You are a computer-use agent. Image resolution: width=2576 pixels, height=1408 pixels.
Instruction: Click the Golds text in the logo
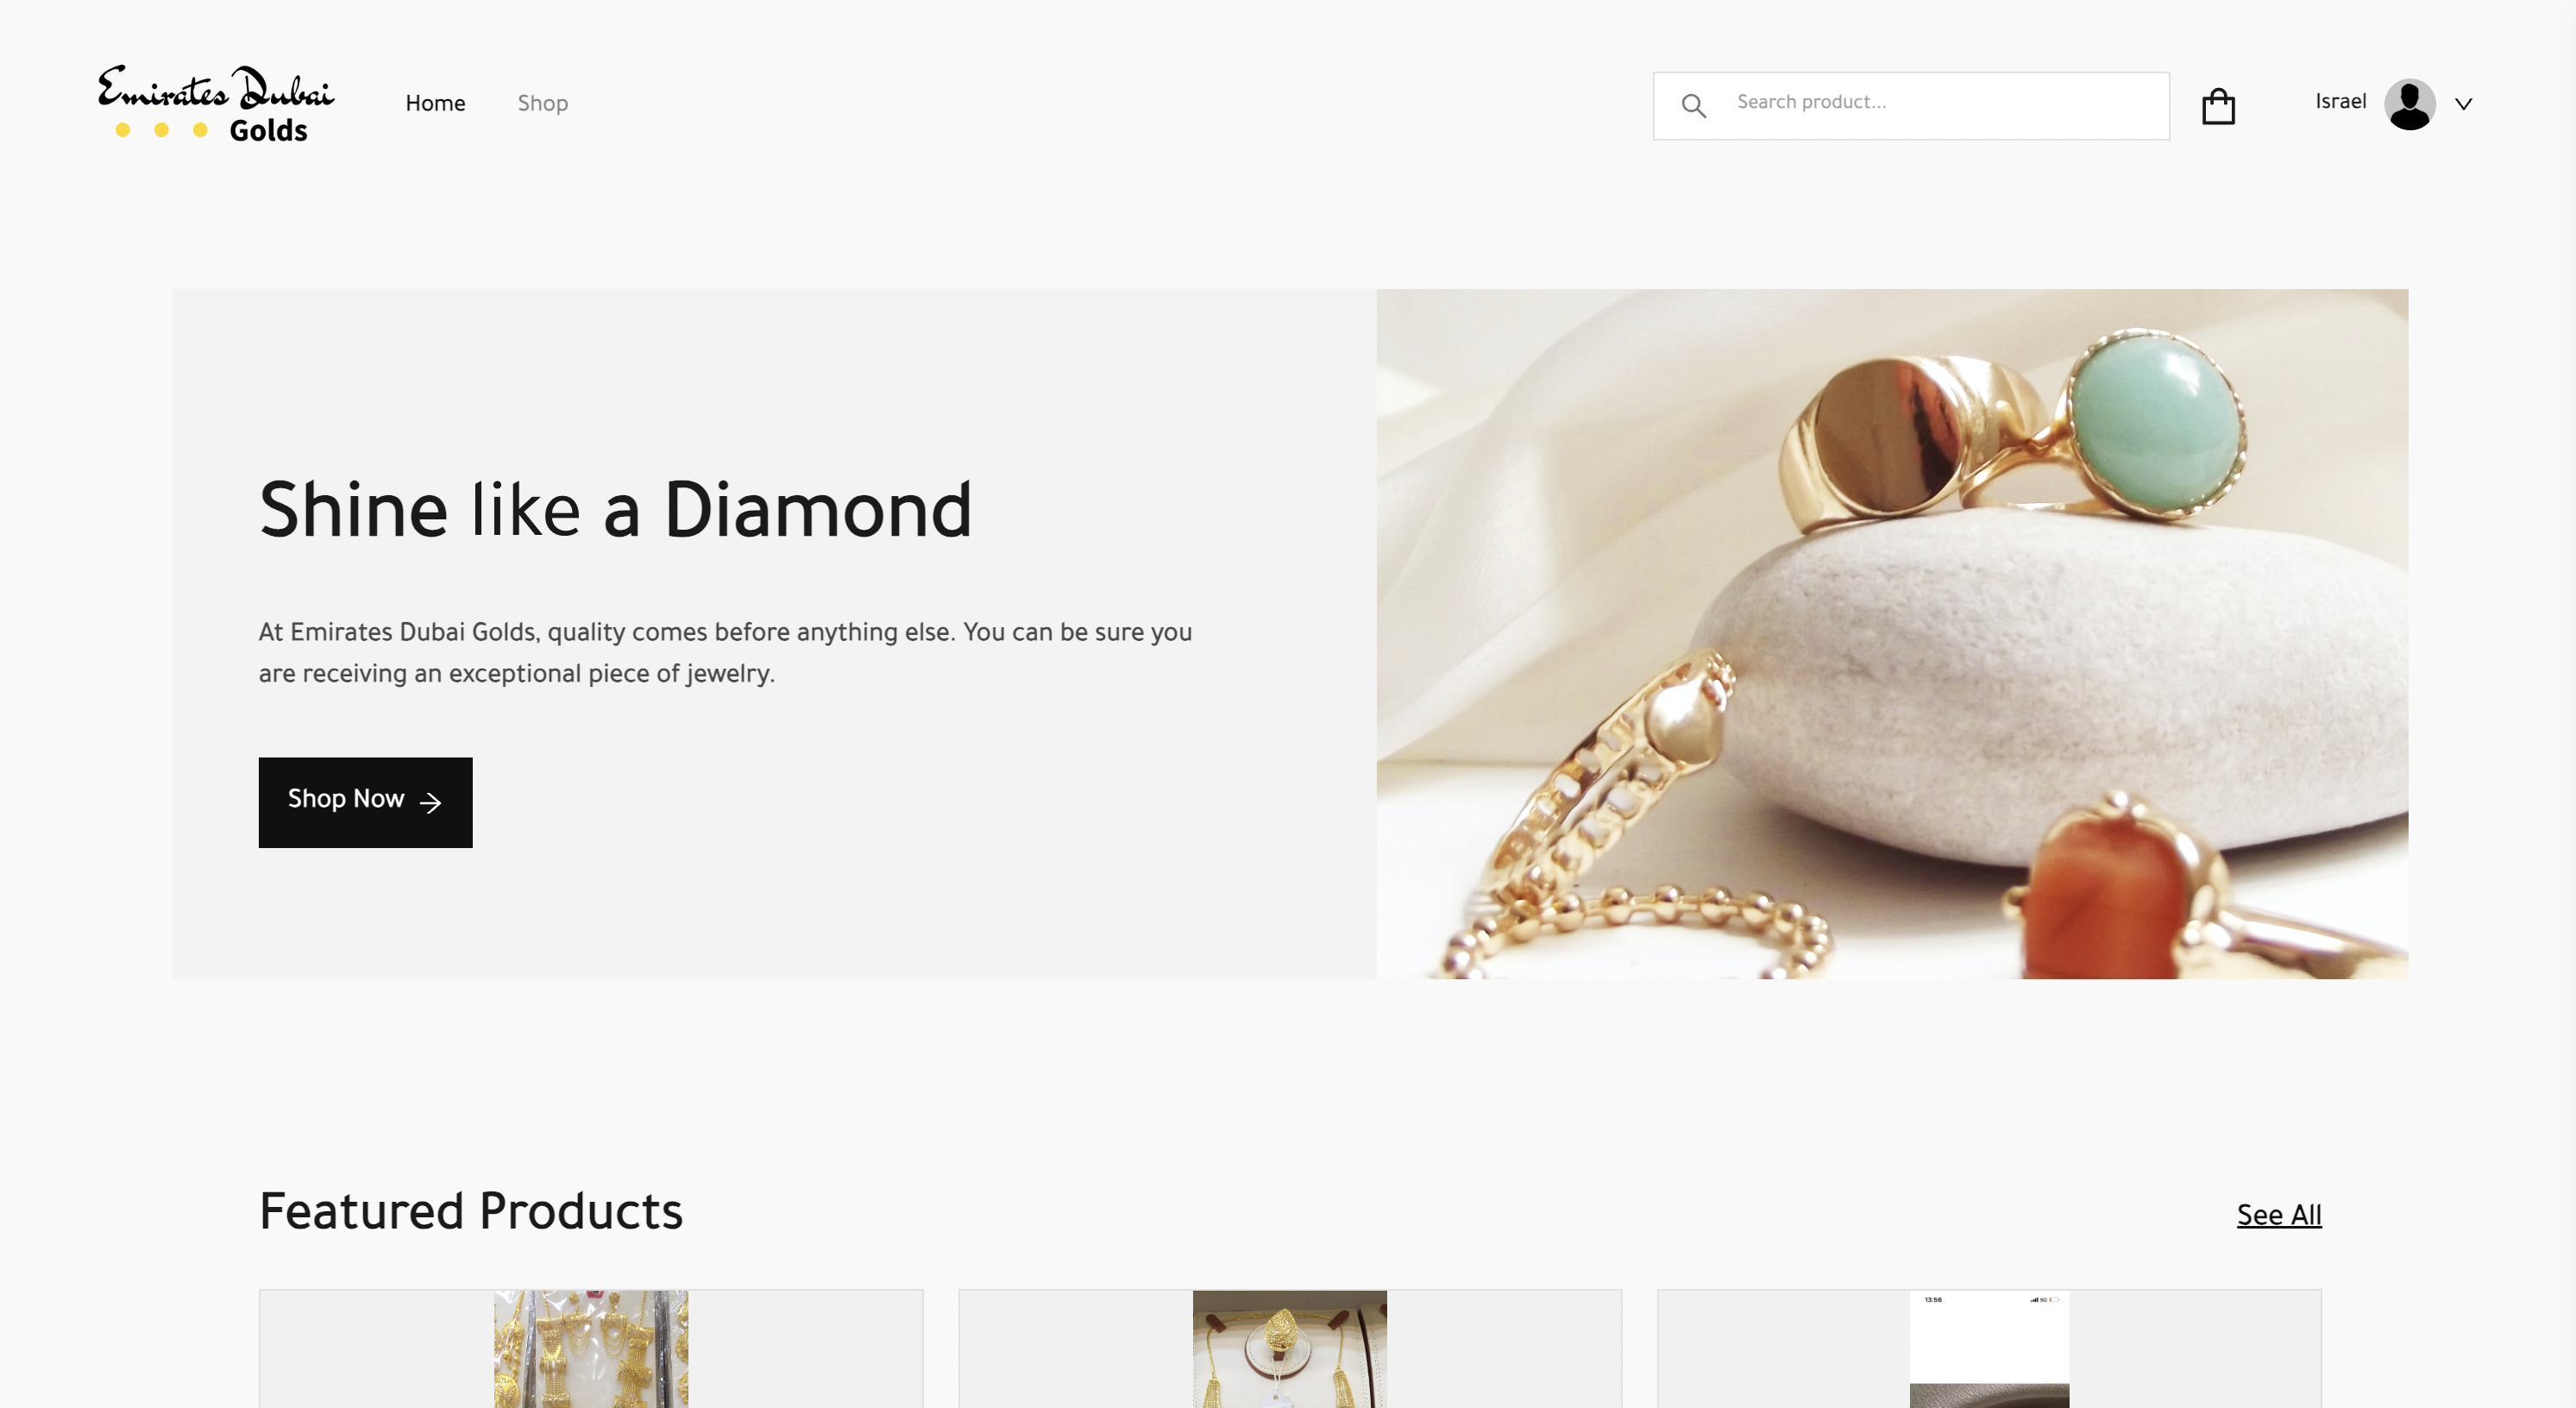[268, 131]
